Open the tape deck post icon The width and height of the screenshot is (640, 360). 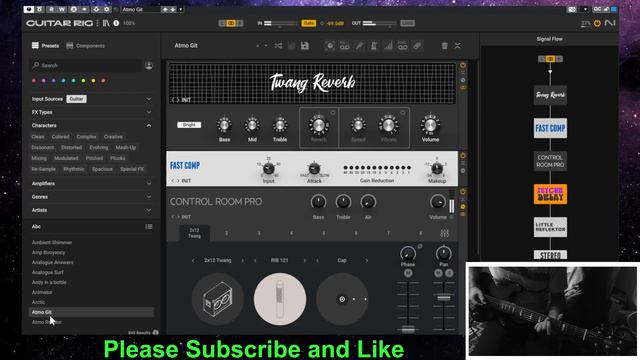coord(402,46)
